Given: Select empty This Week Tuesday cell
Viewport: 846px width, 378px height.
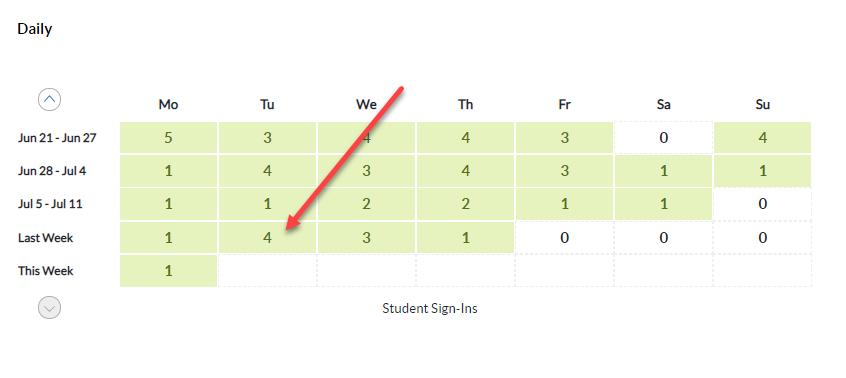Looking at the screenshot, I should pyautogui.click(x=267, y=271).
